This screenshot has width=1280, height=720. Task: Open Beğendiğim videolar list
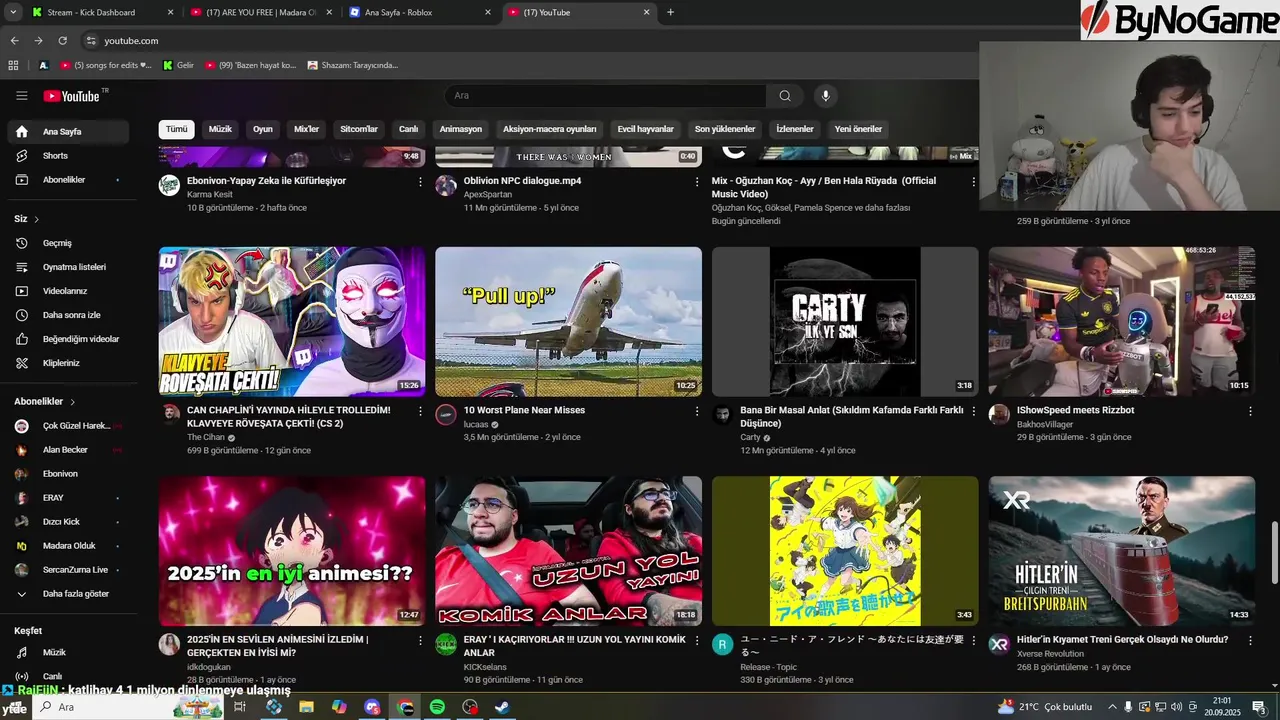68,339
